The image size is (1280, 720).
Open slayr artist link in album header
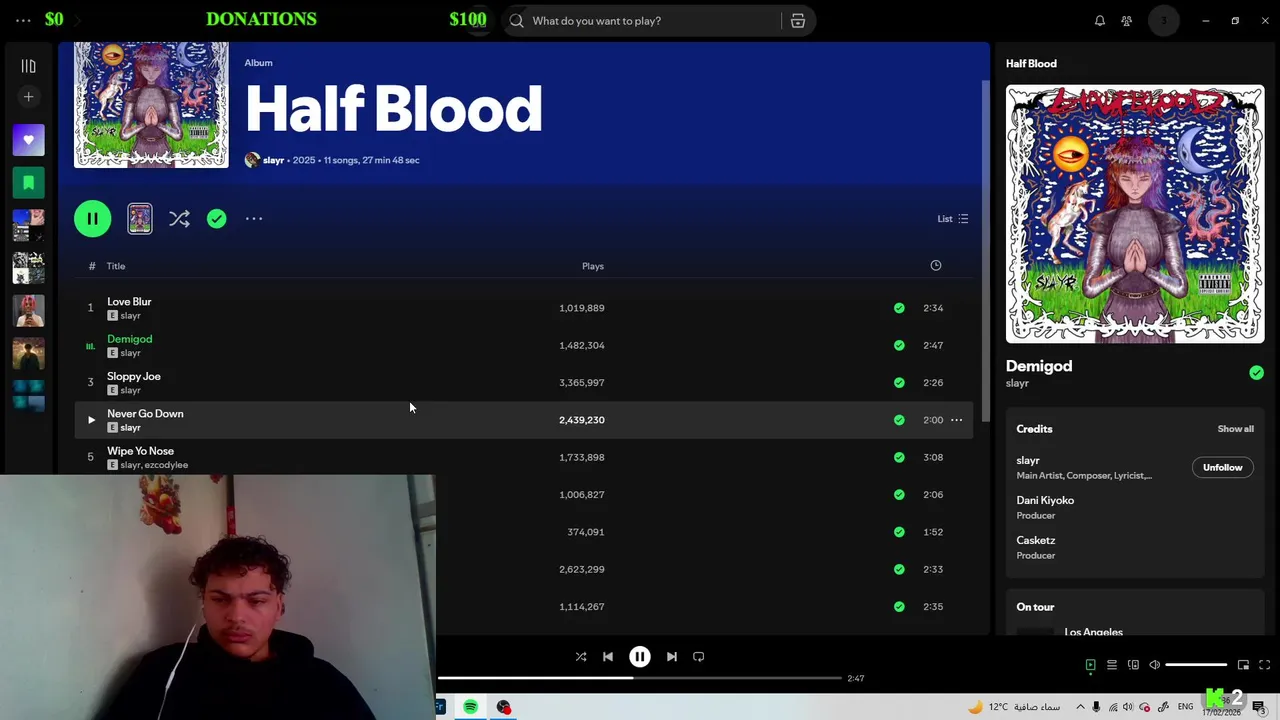(273, 160)
